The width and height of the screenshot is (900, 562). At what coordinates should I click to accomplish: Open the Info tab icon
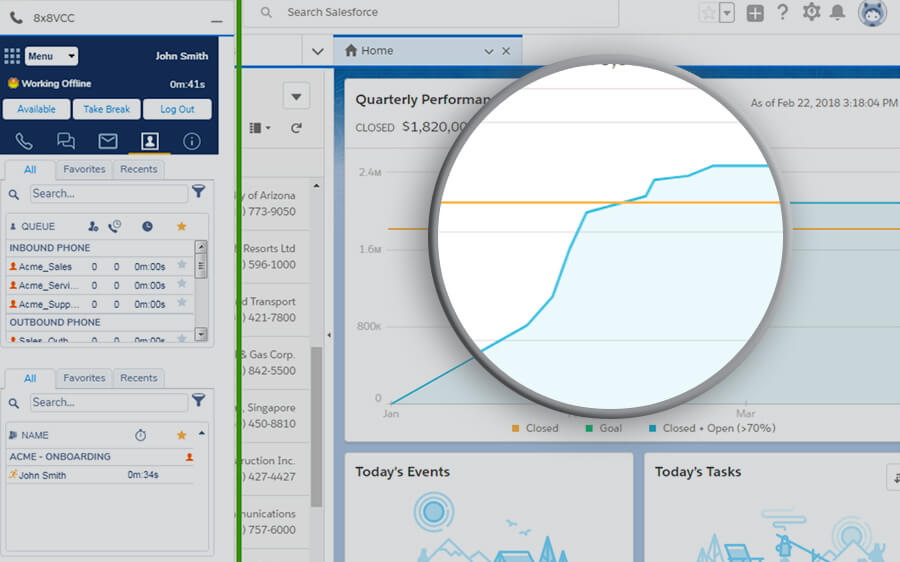pyautogui.click(x=191, y=141)
